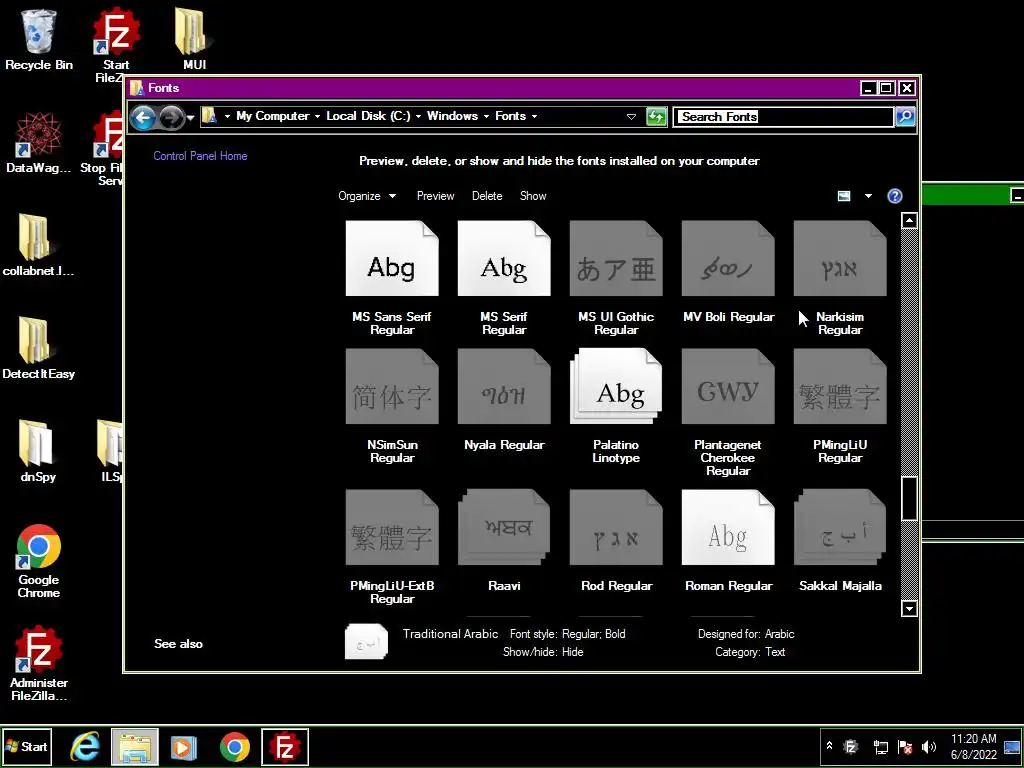Click Delete in the toolbar
This screenshot has height=768, width=1024.
tap(487, 196)
